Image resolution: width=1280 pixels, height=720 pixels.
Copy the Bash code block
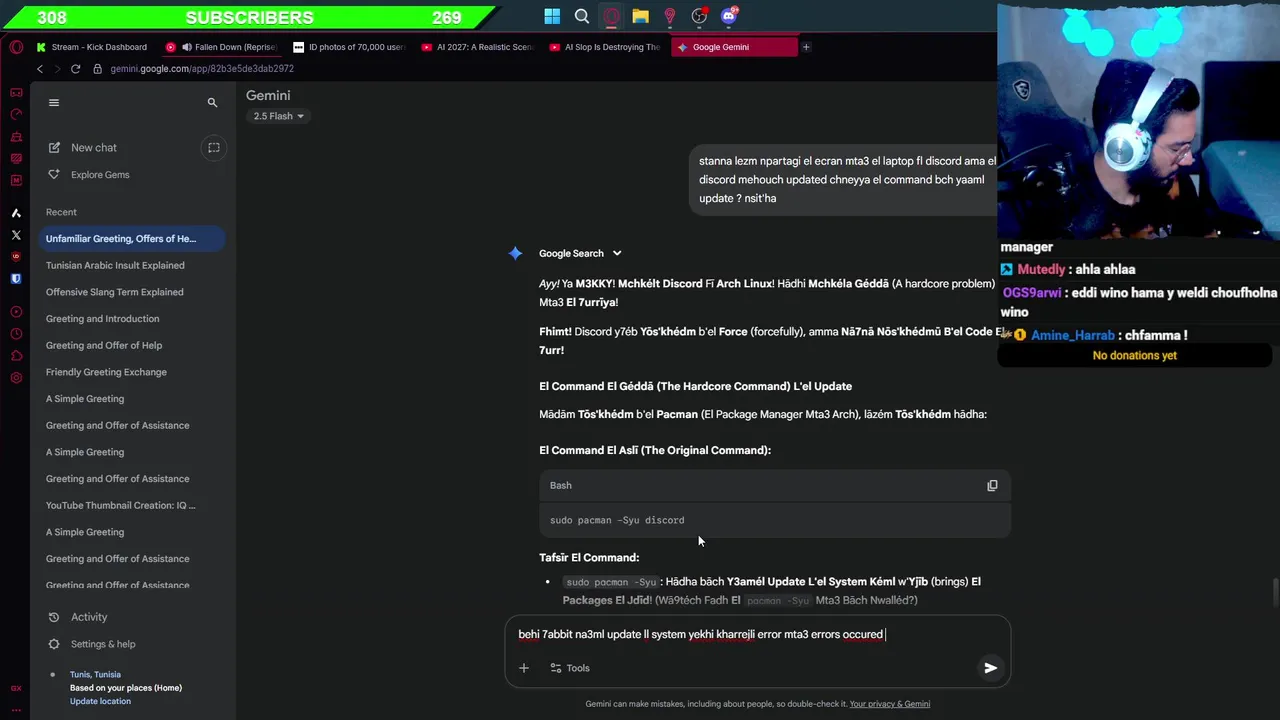coord(992,485)
